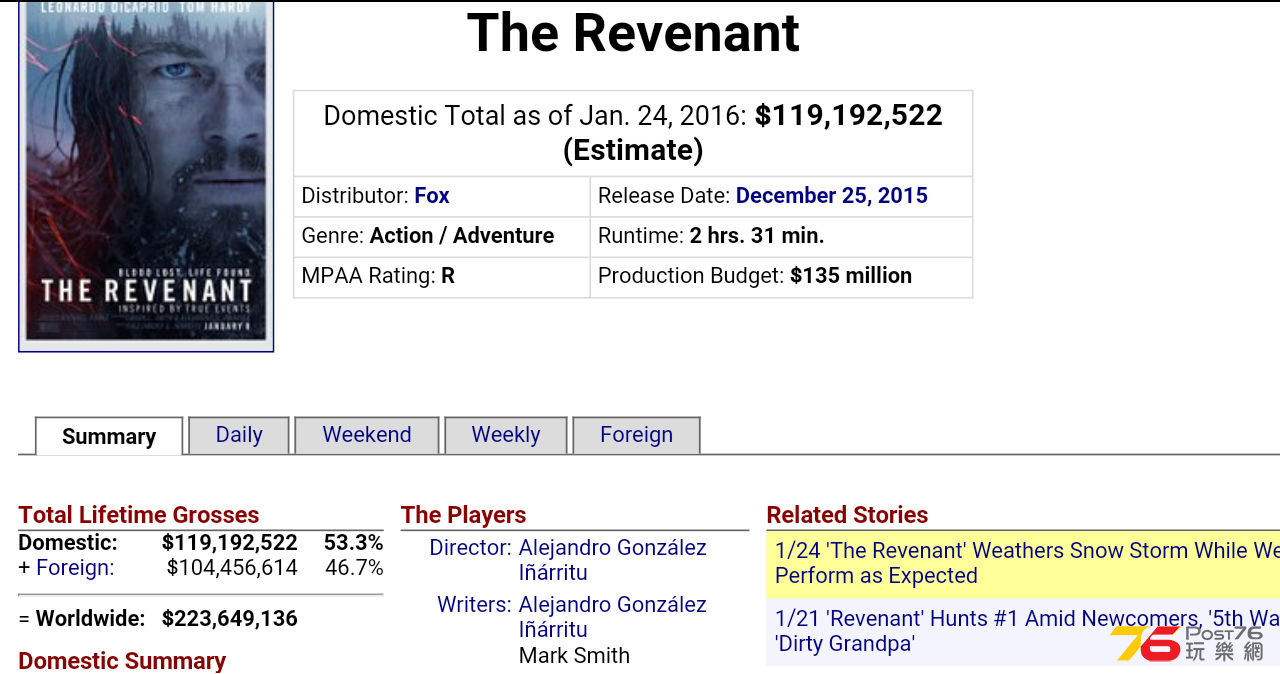1280x674 pixels.
Task: Switch to the Daily tab
Action: pos(239,435)
